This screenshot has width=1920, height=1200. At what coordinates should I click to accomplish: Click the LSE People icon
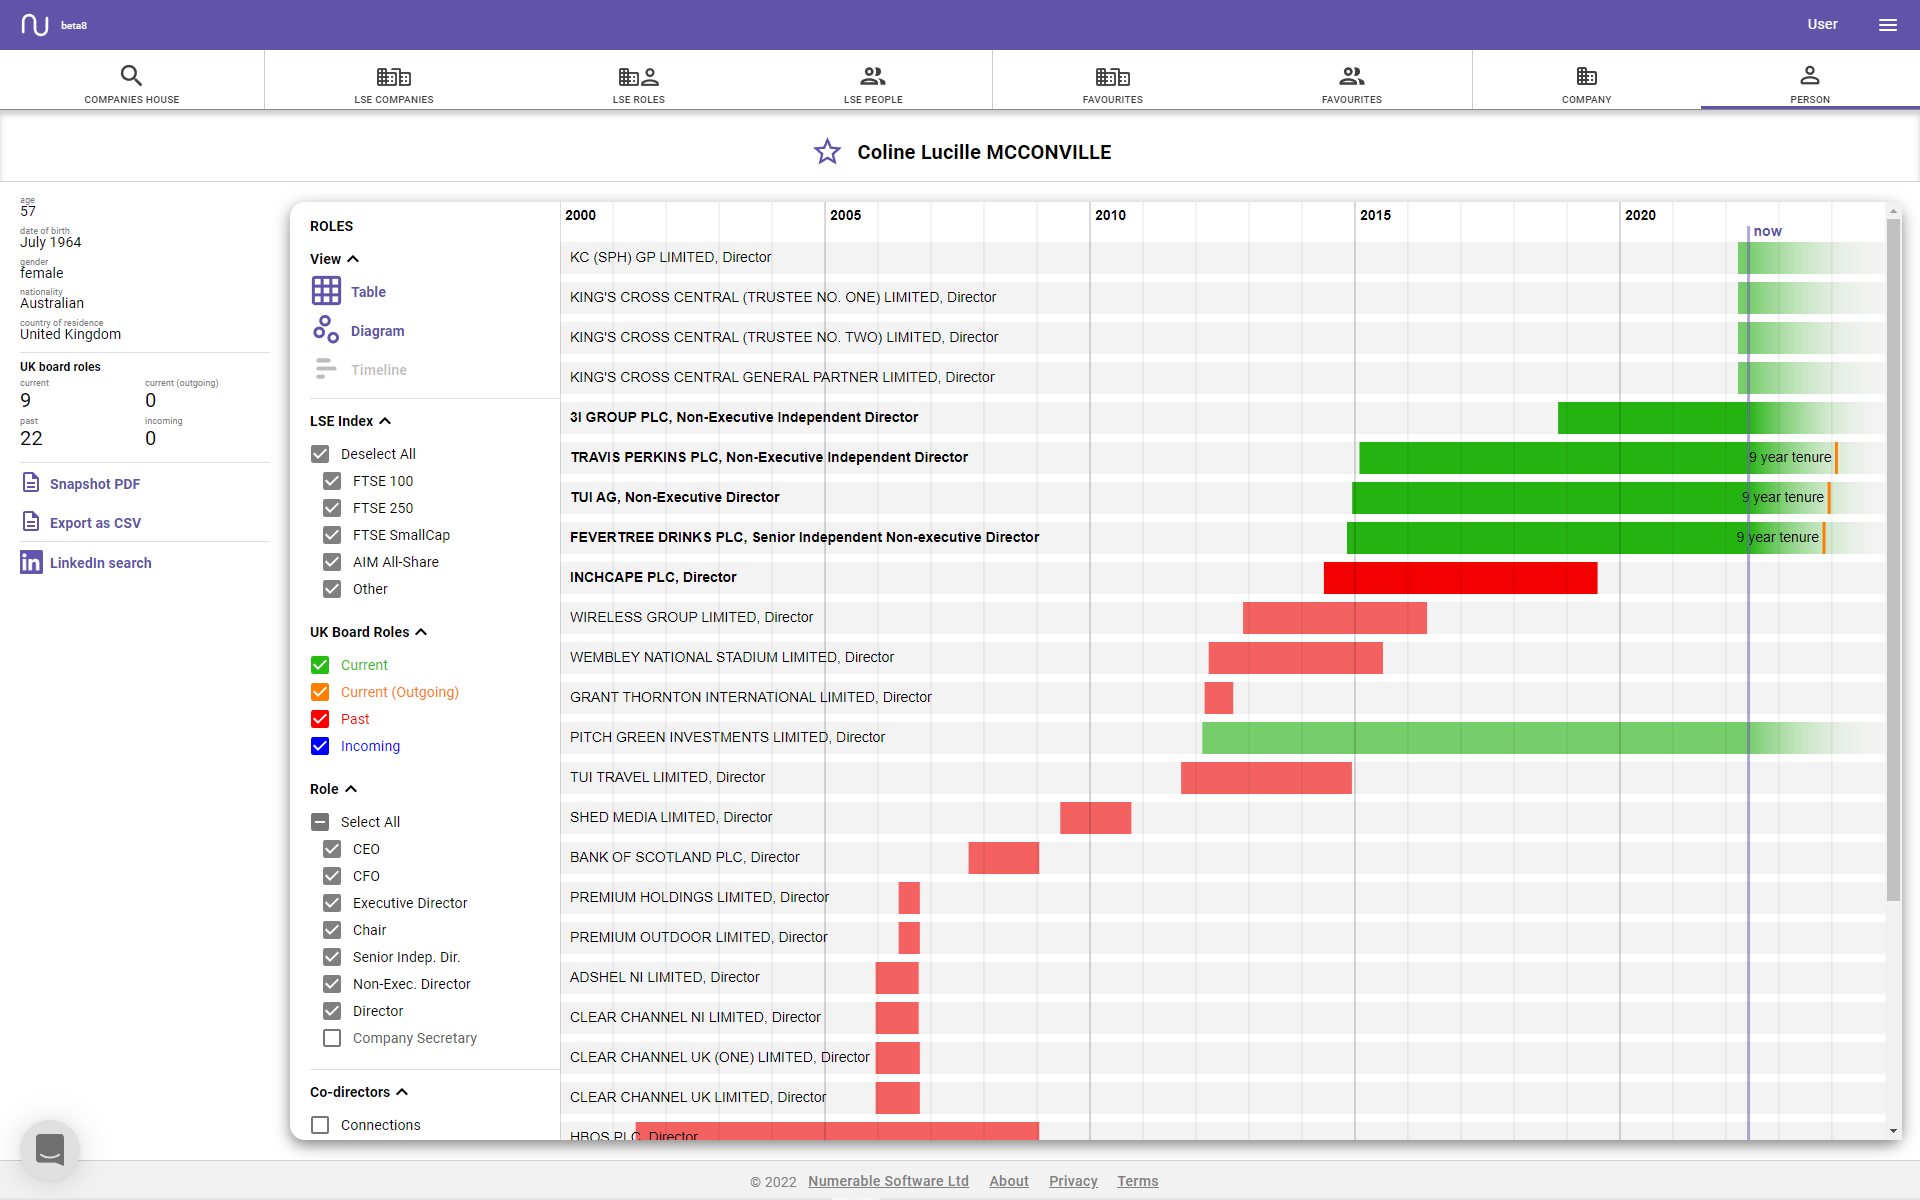tap(873, 76)
